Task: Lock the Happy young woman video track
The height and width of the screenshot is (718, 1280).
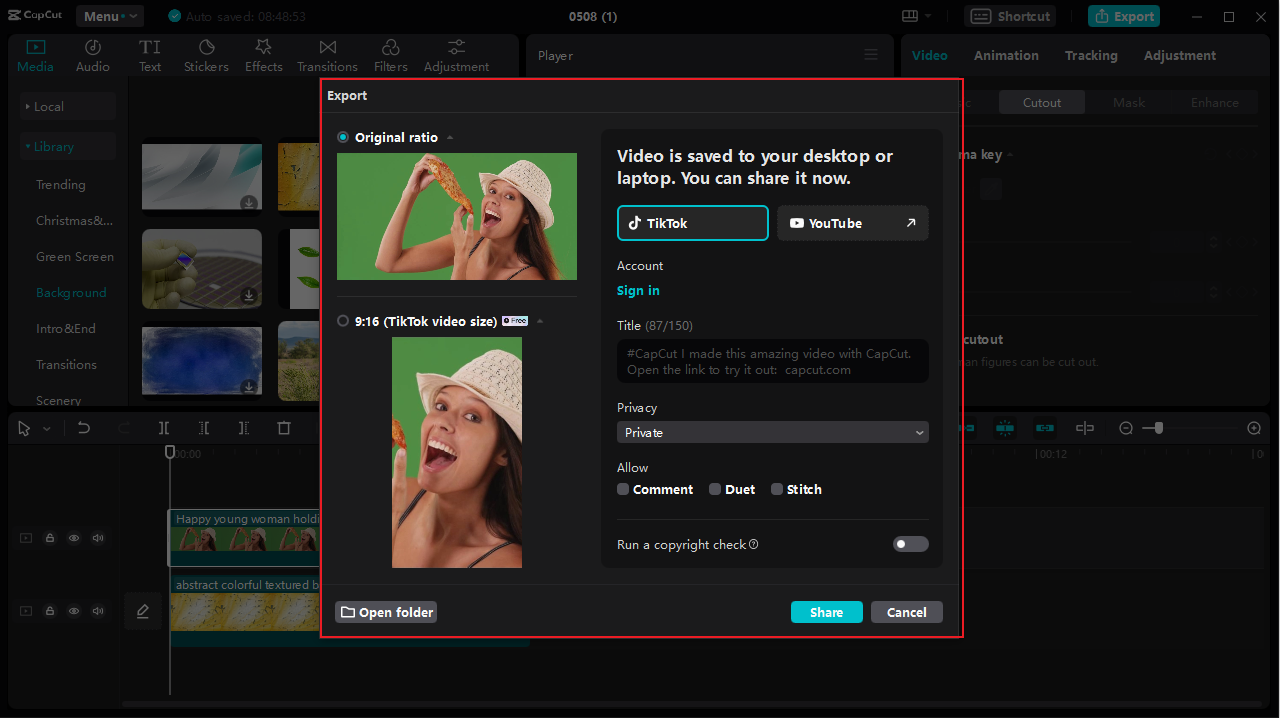Action: pos(50,538)
